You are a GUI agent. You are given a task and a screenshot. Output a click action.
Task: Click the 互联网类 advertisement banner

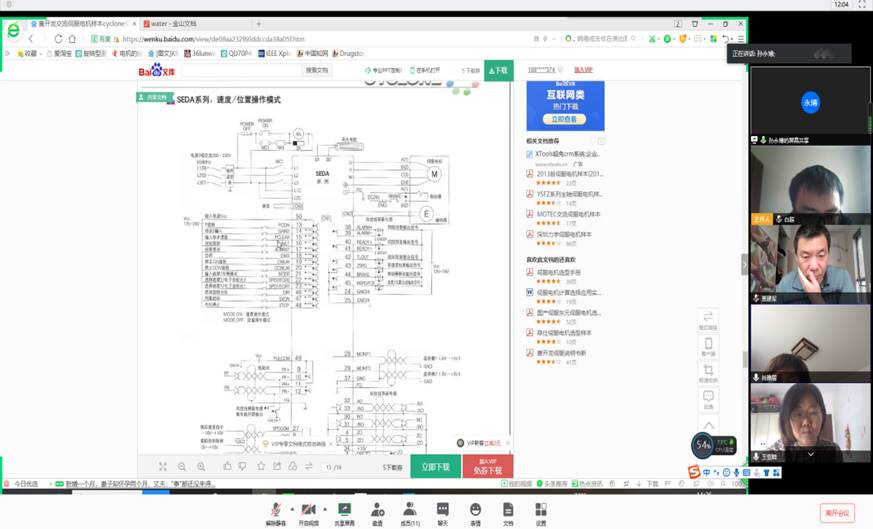click(x=565, y=105)
